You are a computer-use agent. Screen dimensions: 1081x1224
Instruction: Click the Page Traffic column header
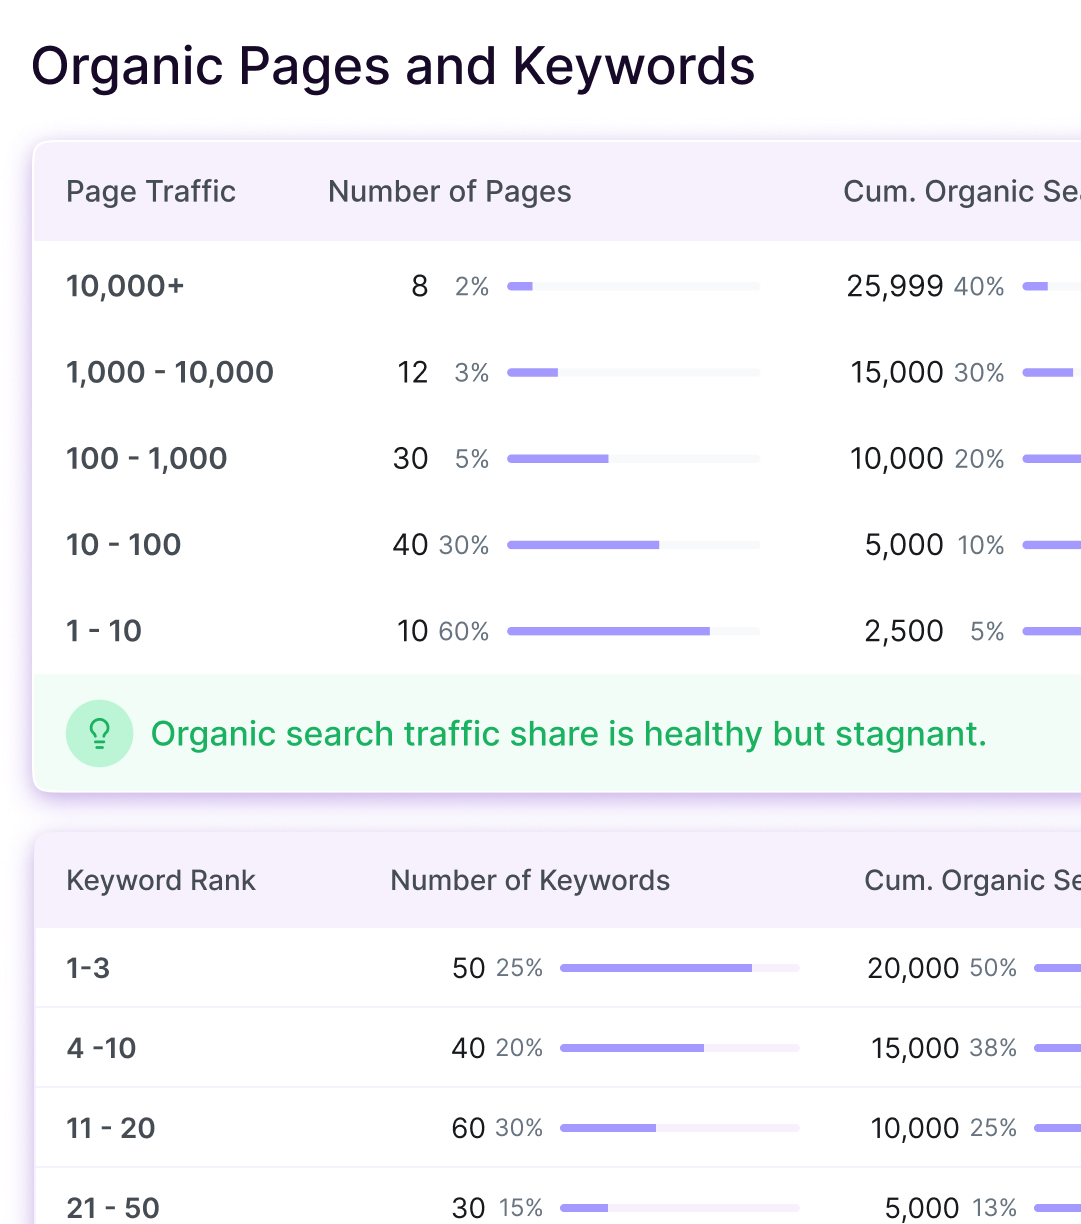point(151,192)
